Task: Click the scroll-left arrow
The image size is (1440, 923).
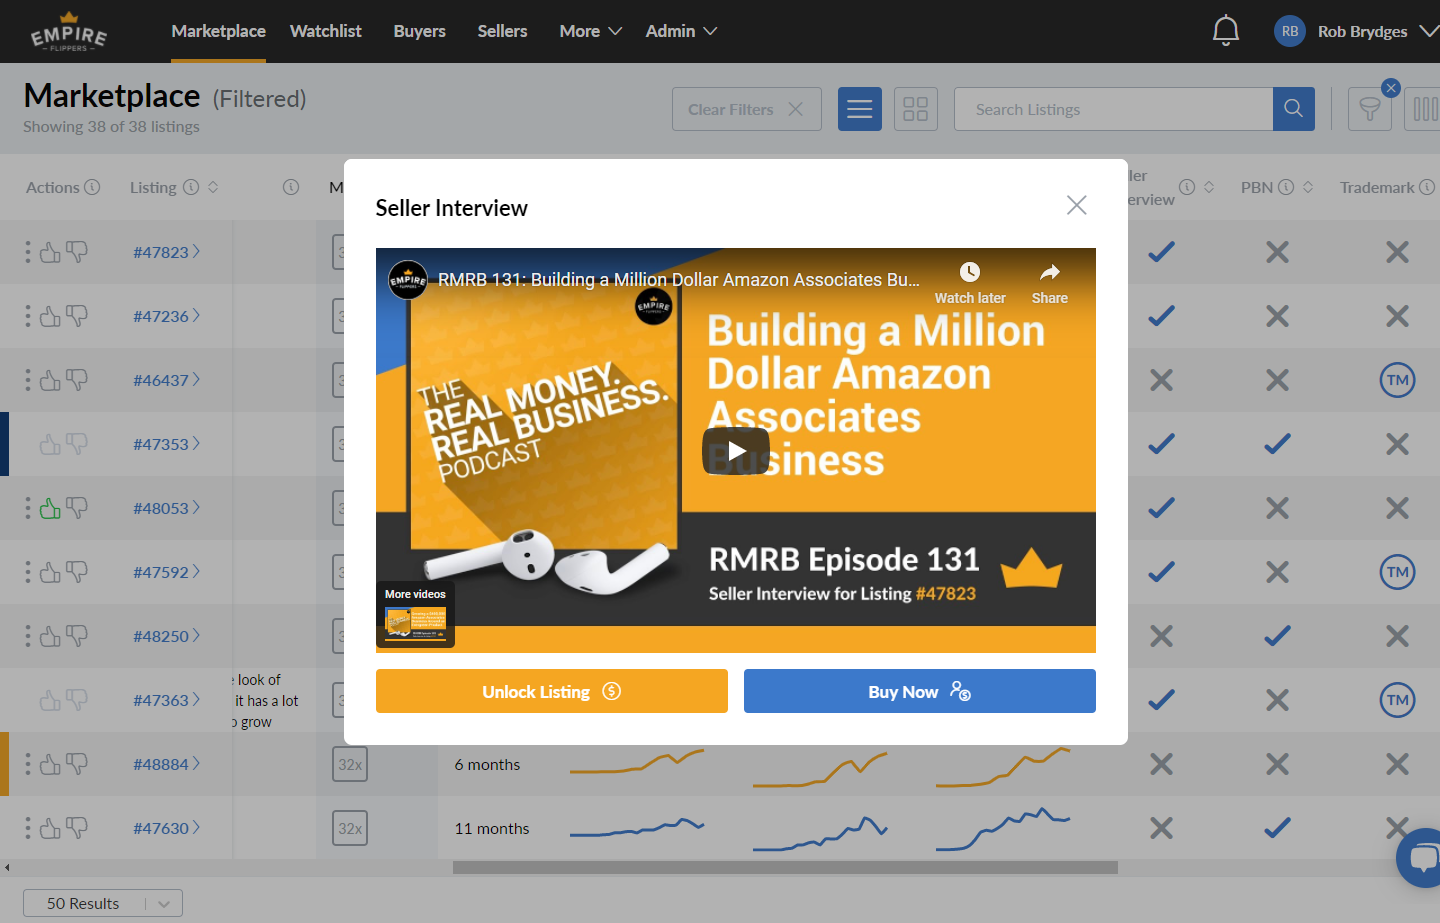Action: click(x=7, y=867)
